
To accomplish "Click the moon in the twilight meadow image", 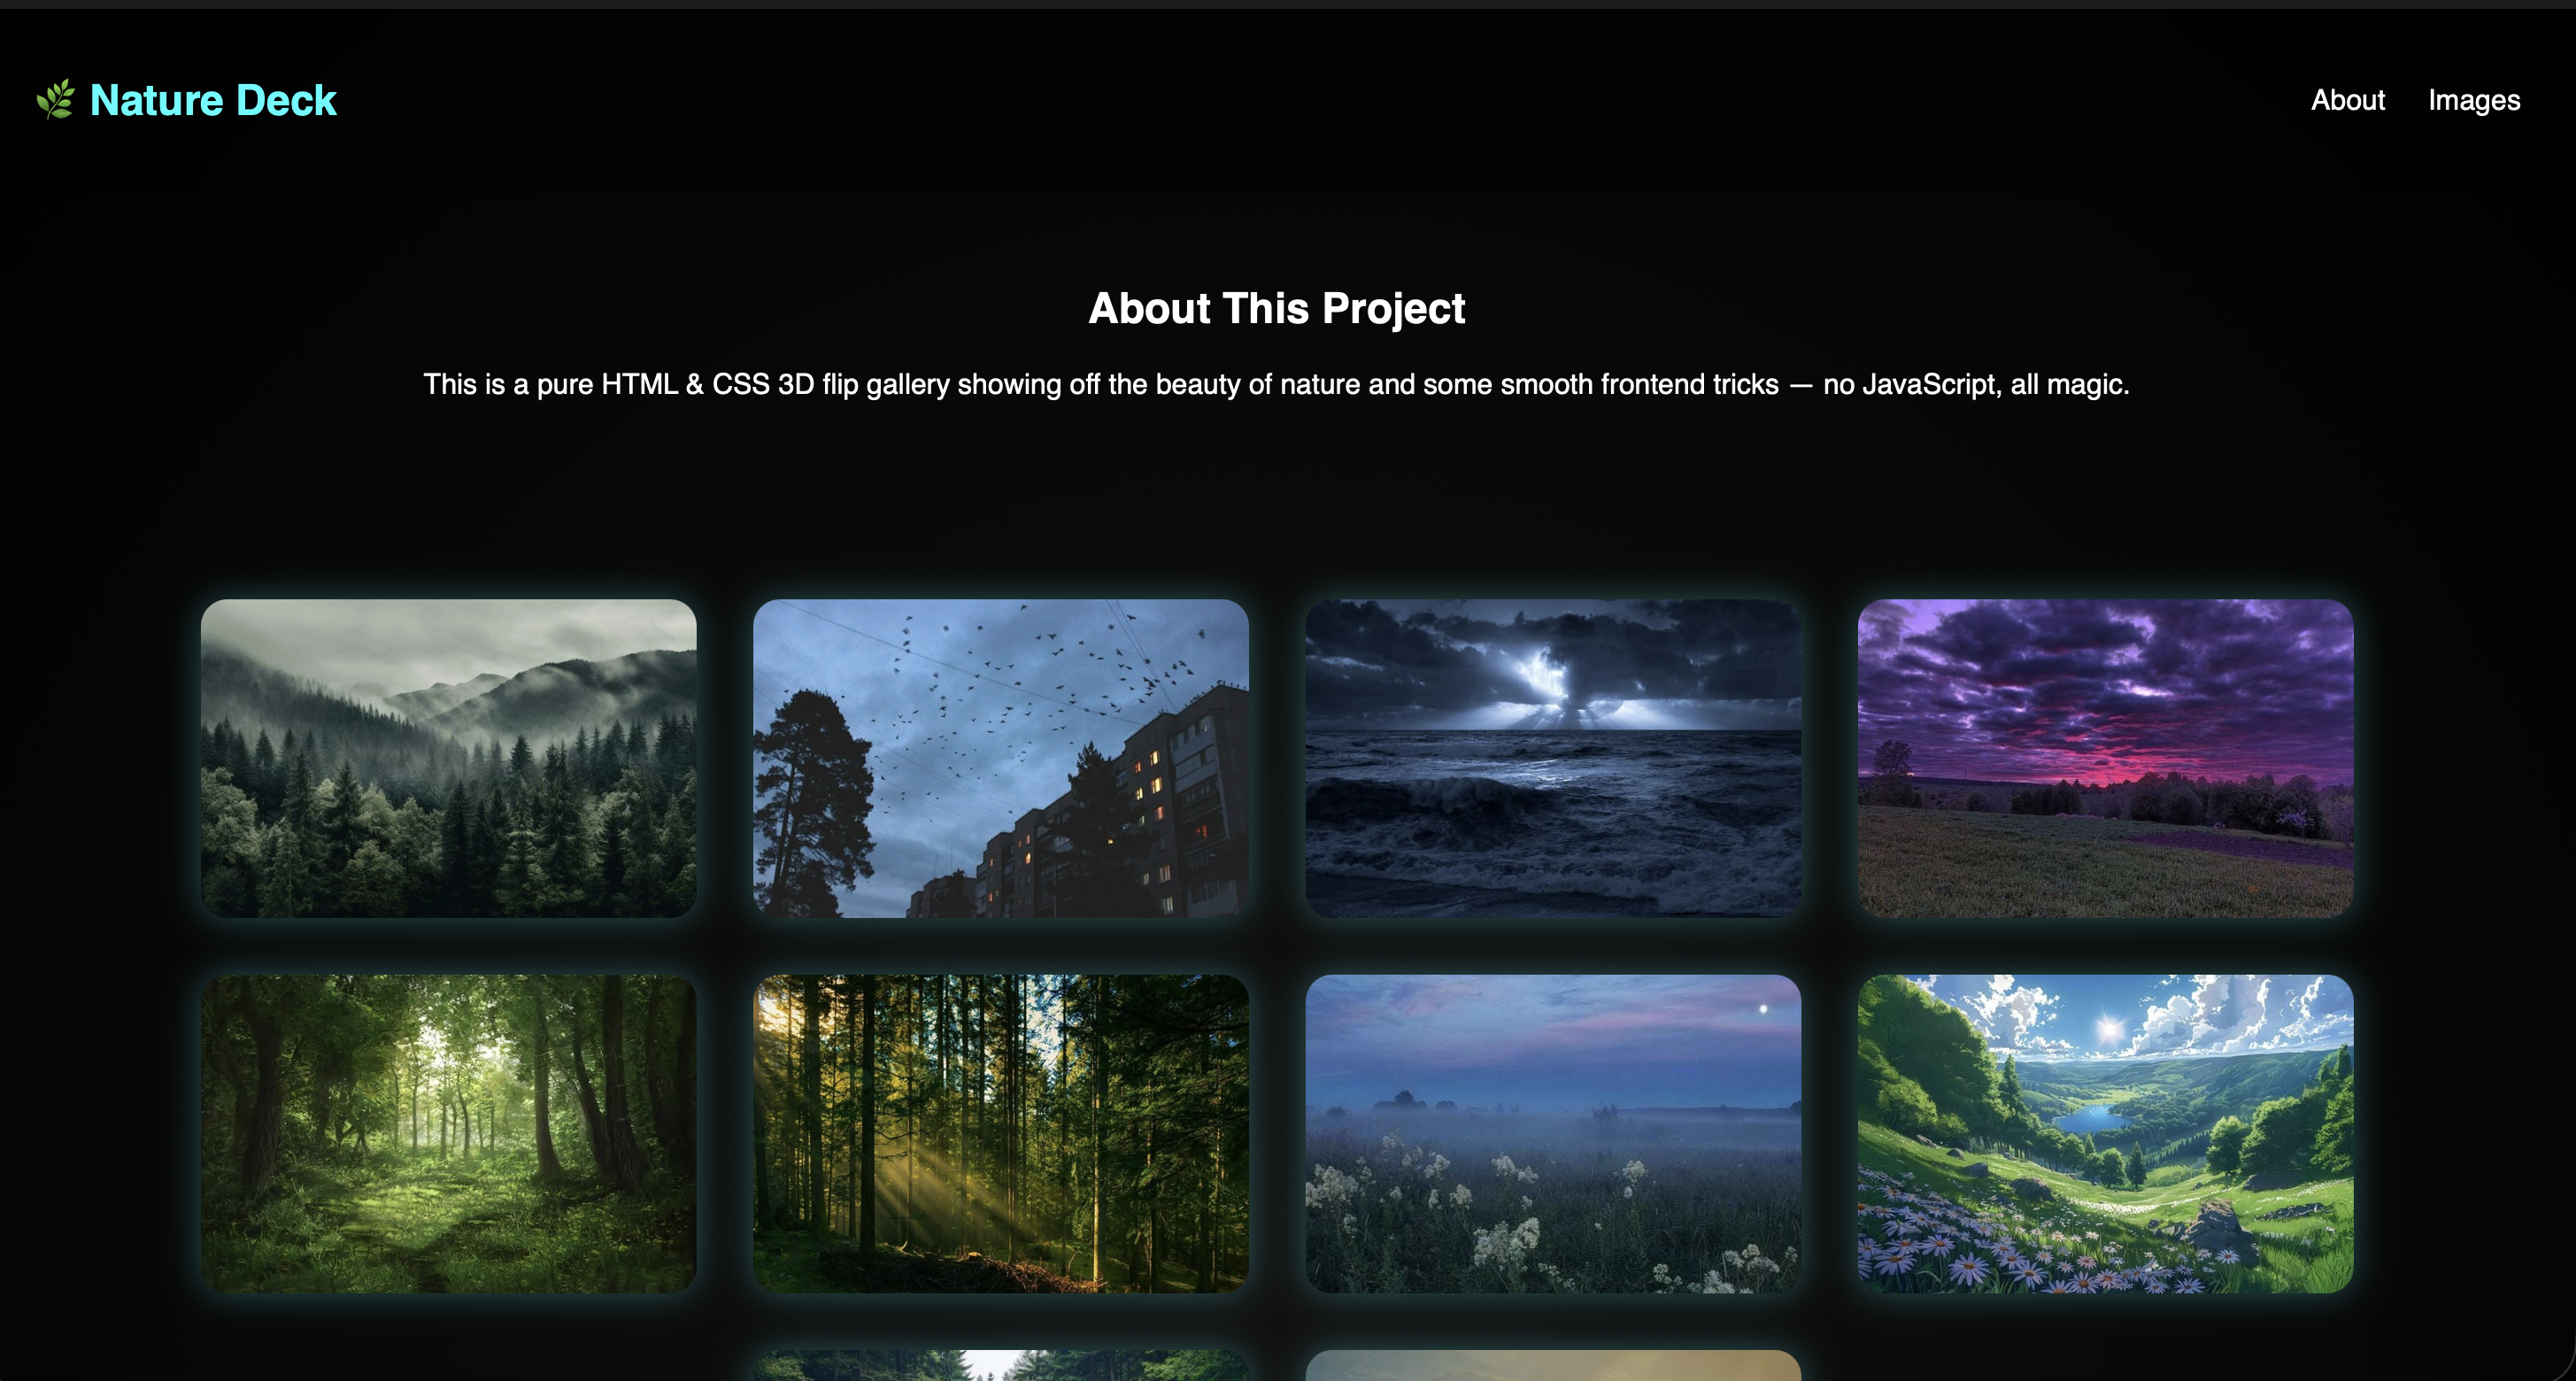I will tap(1763, 1009).
